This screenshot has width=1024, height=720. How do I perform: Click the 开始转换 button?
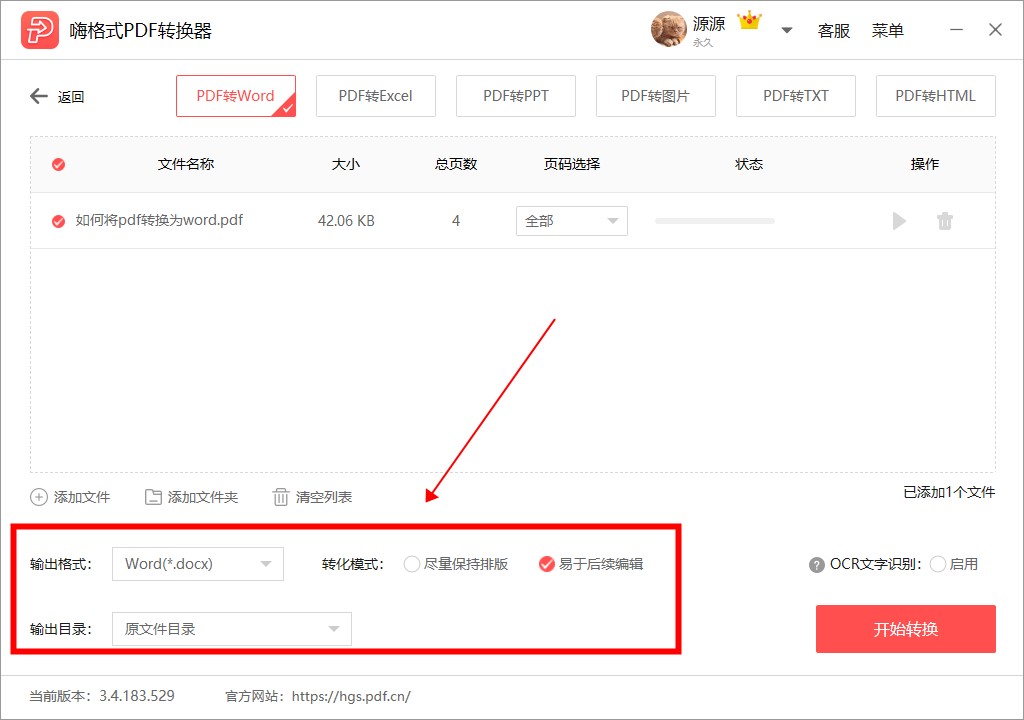[x=906, y=629]
